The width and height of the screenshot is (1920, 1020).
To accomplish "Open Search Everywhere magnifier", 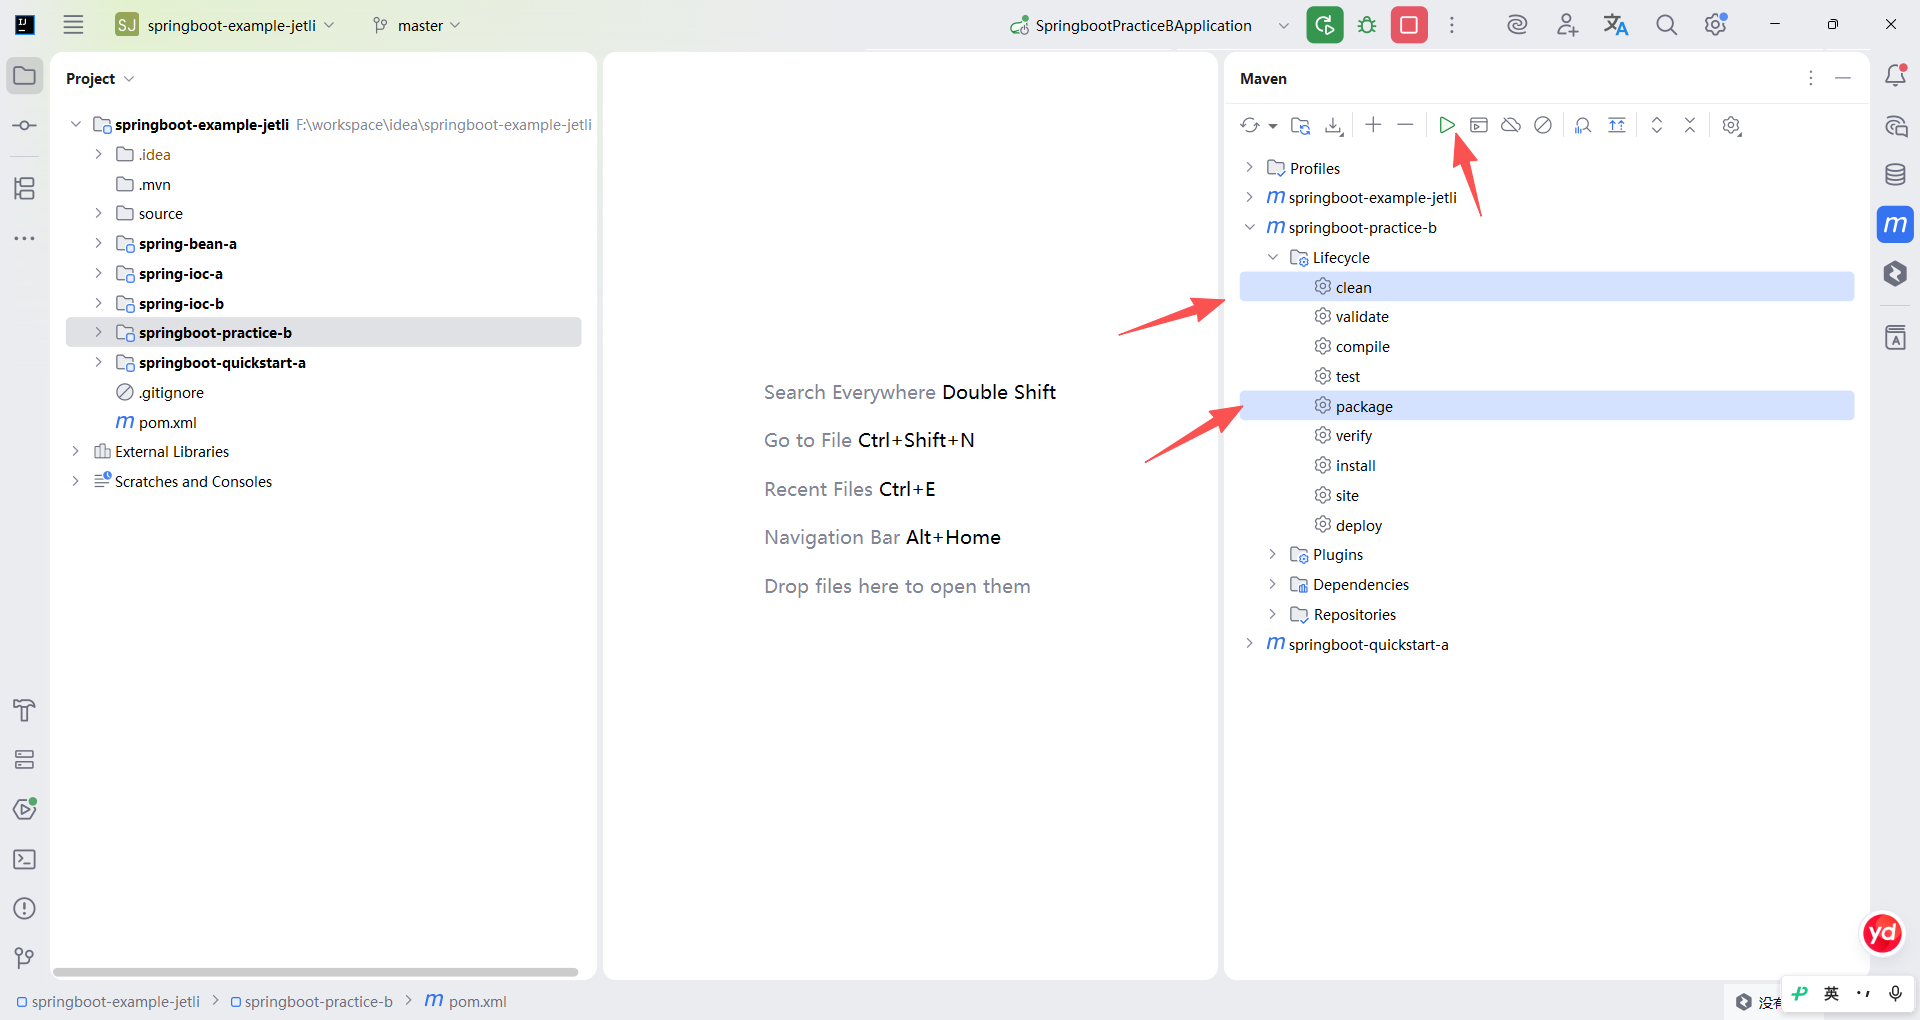I will coord(1666,25).
